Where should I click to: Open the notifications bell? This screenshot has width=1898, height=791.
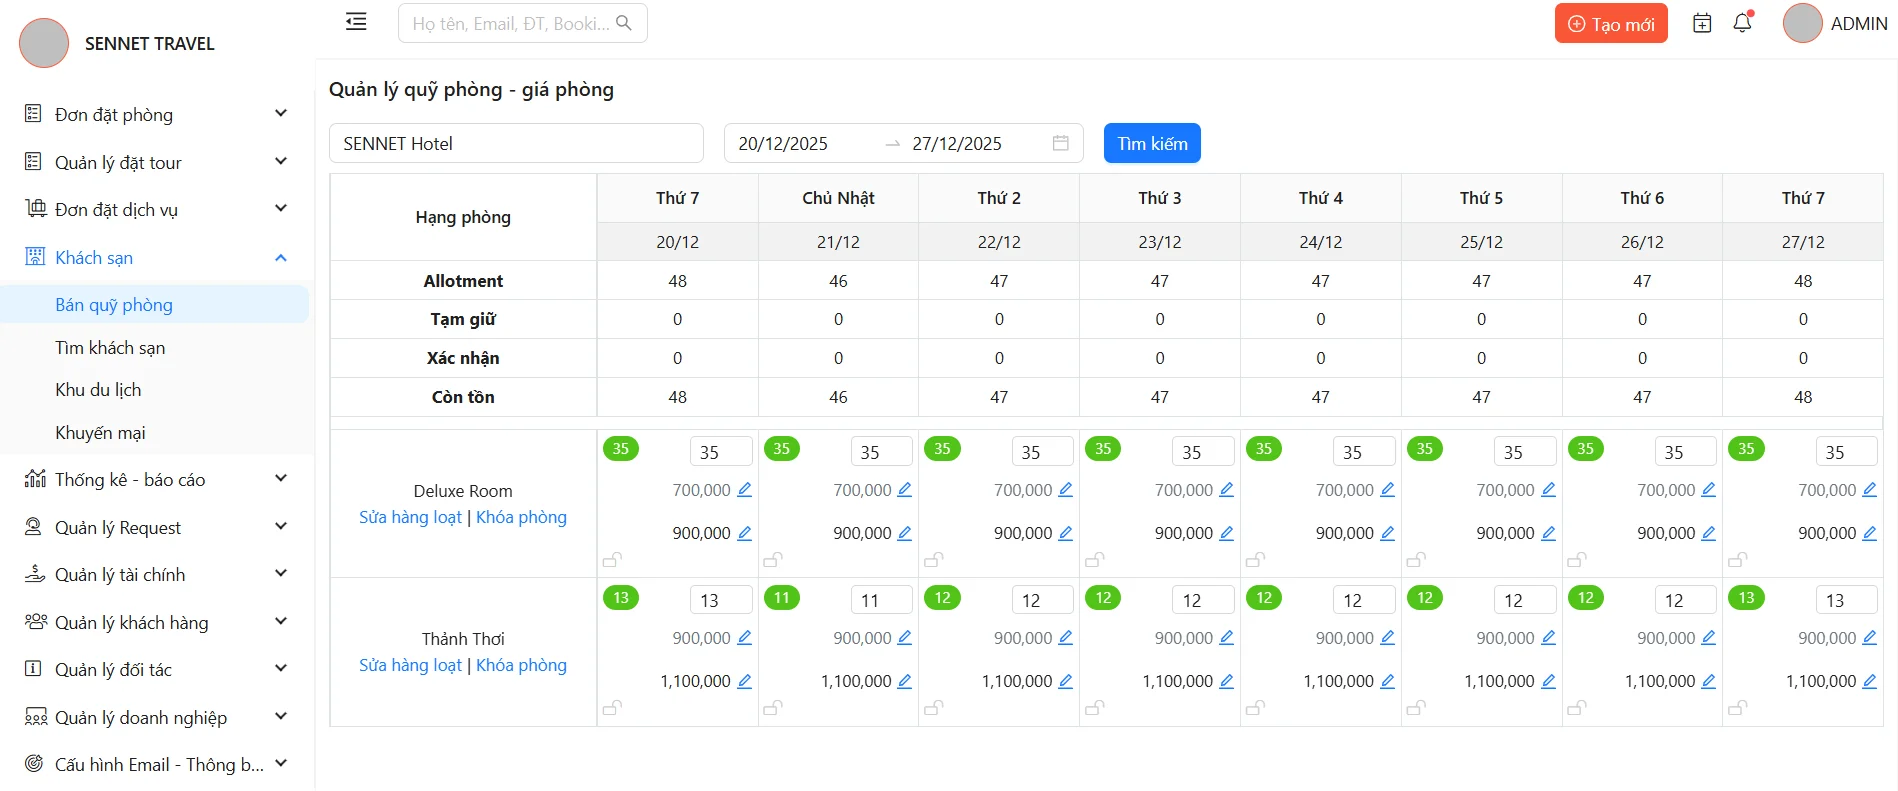click(x=1742, y=23)
